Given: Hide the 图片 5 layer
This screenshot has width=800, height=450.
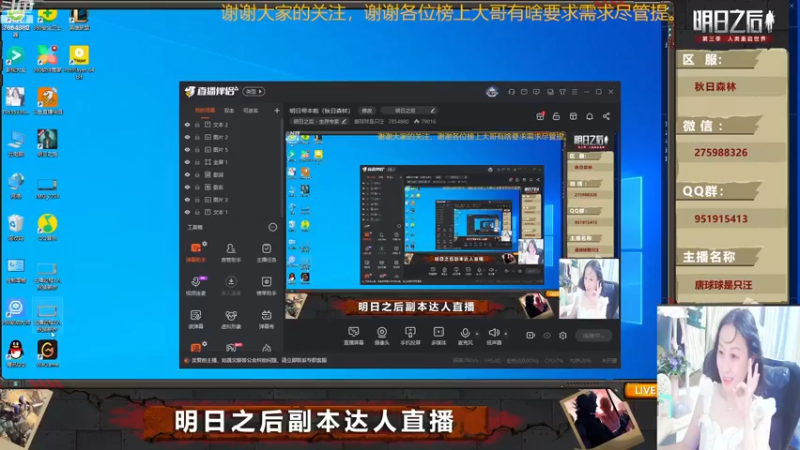Looking at the screenshot, I should pos(187,149).
